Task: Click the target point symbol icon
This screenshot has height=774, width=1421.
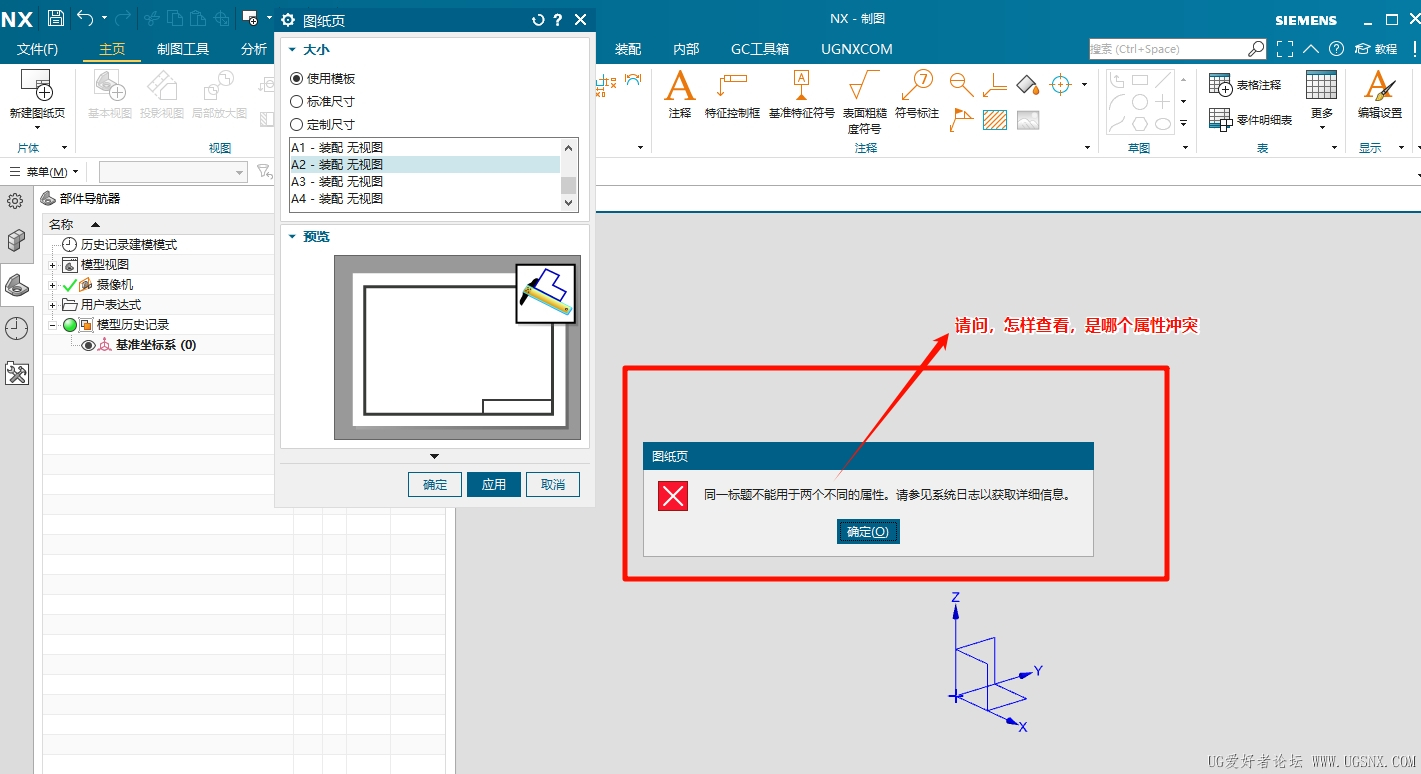Action: pos(961,85)
